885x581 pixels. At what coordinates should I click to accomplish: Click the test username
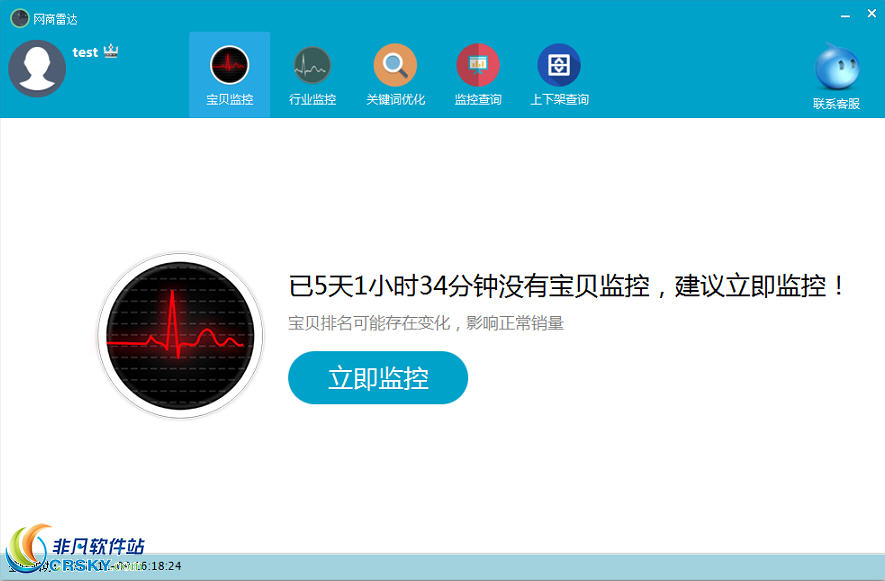(85, 53)
